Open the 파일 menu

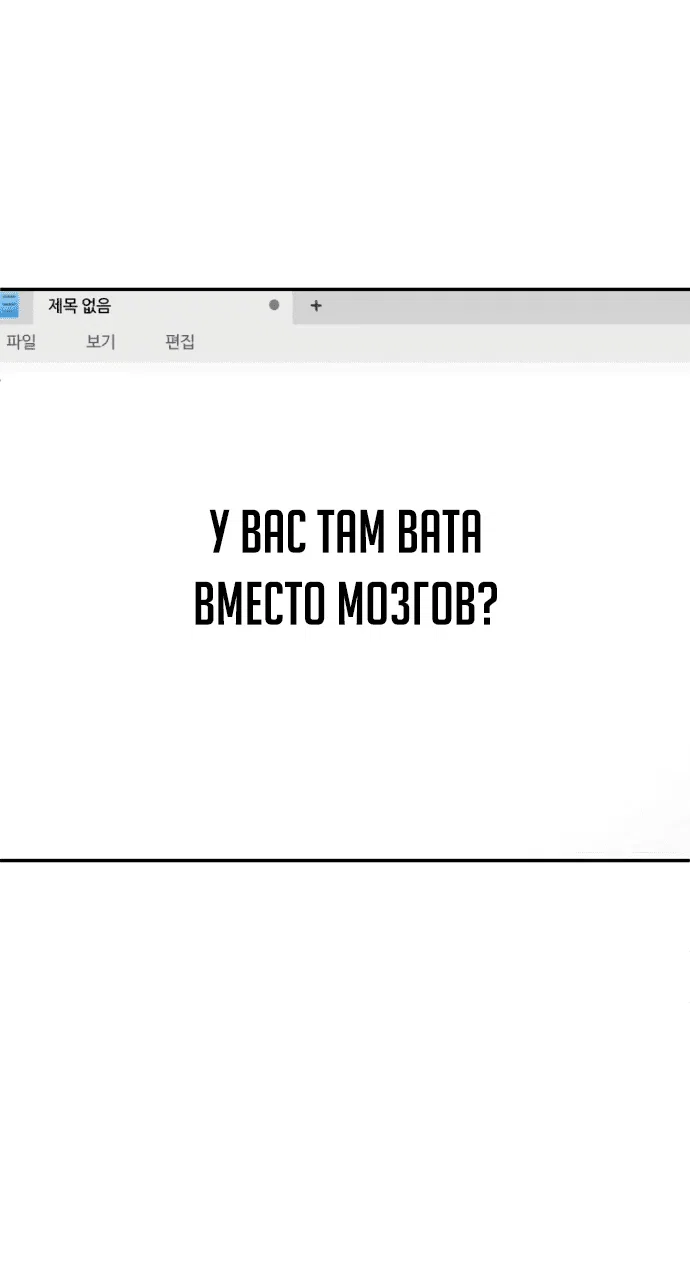21,342
